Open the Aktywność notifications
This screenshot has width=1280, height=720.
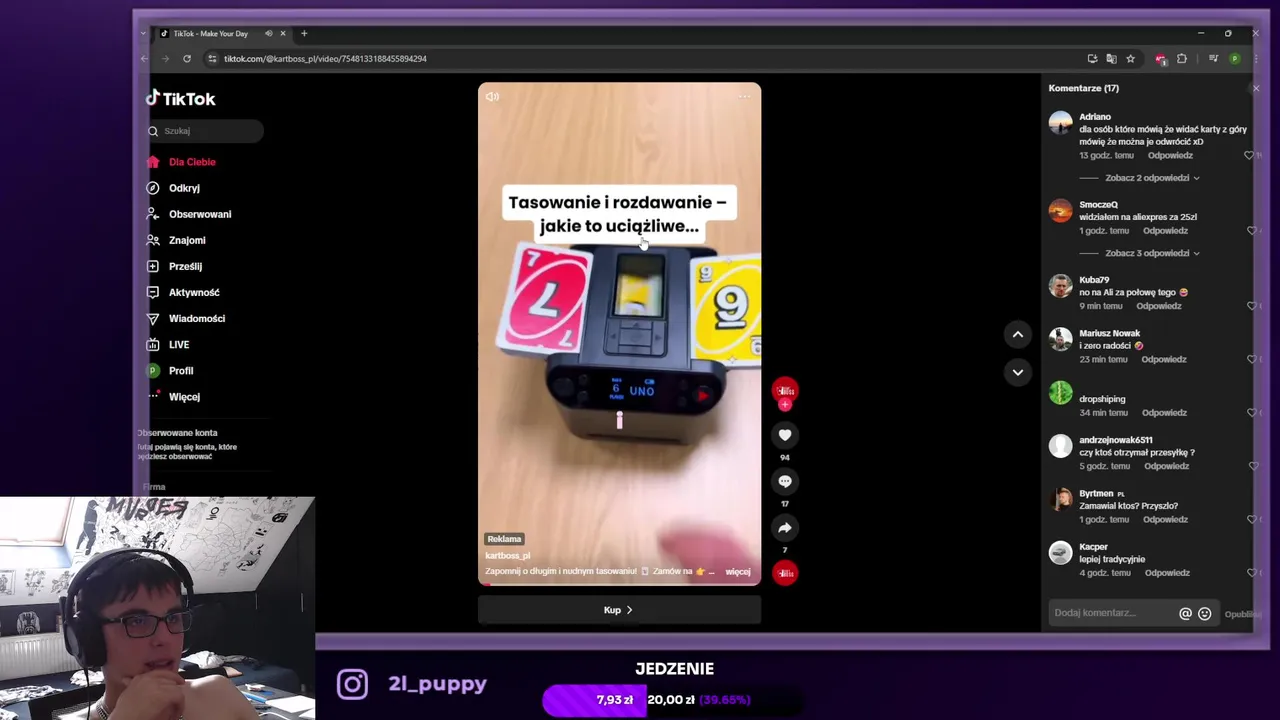(194, 292)
